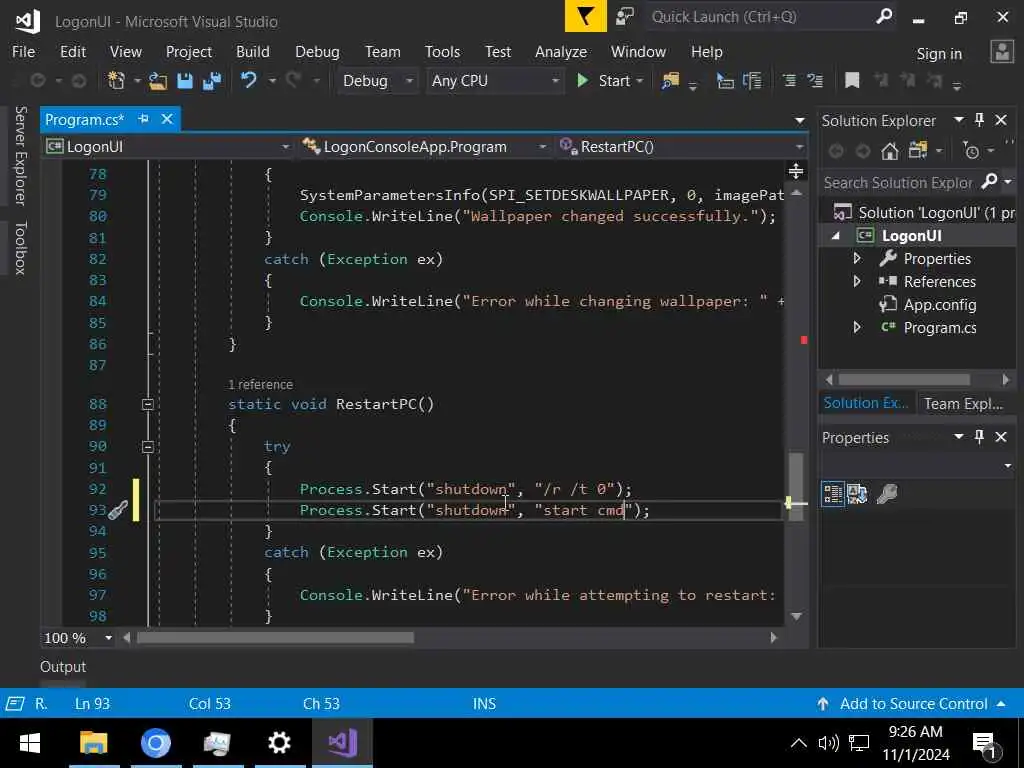1024x768 pixels.
Task: Open the Action Center notification icon
Action: point(985,743)
